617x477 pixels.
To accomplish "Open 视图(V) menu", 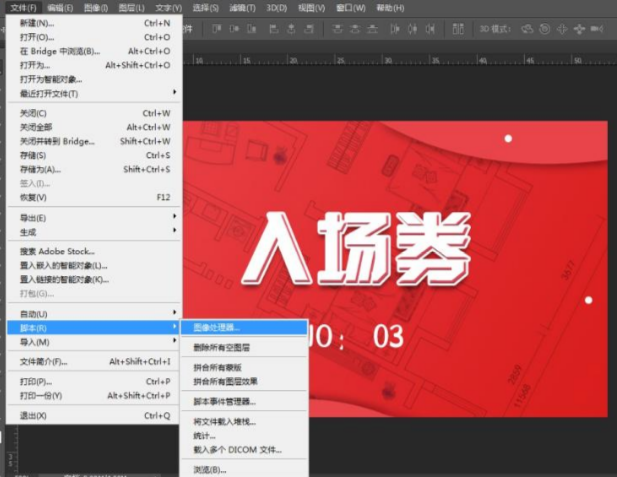I will click(312, 8).
